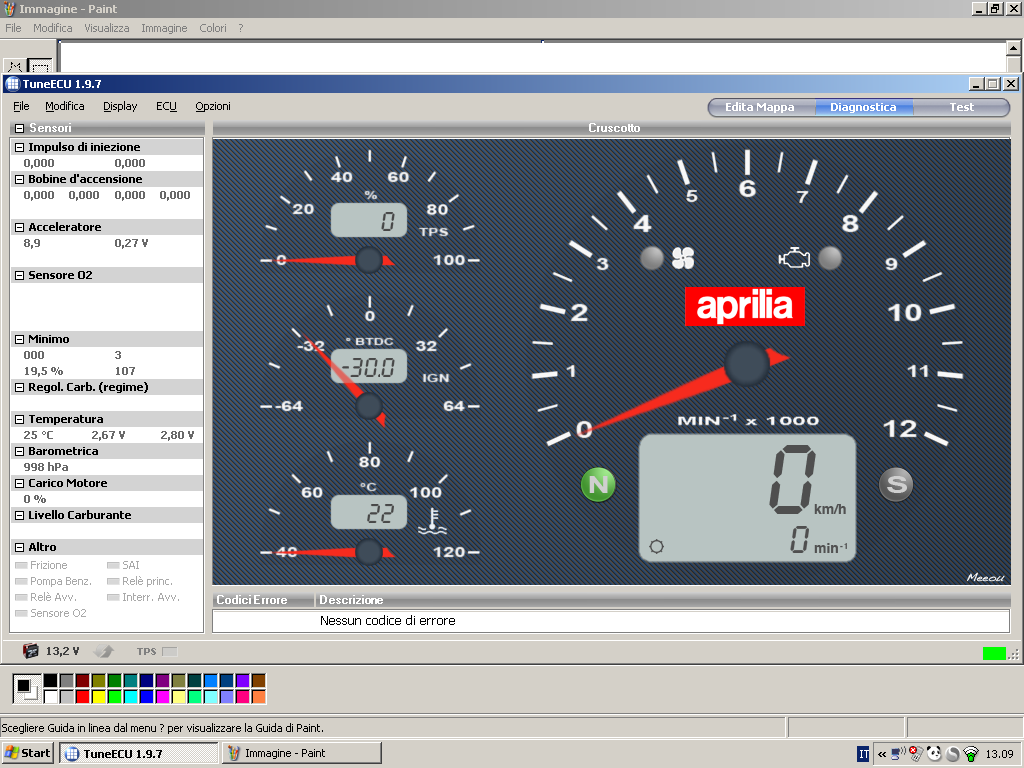Screen dimensions: 1024x768
Task: Pick the magenta swatch in Paint's palette
Action: 163,697
